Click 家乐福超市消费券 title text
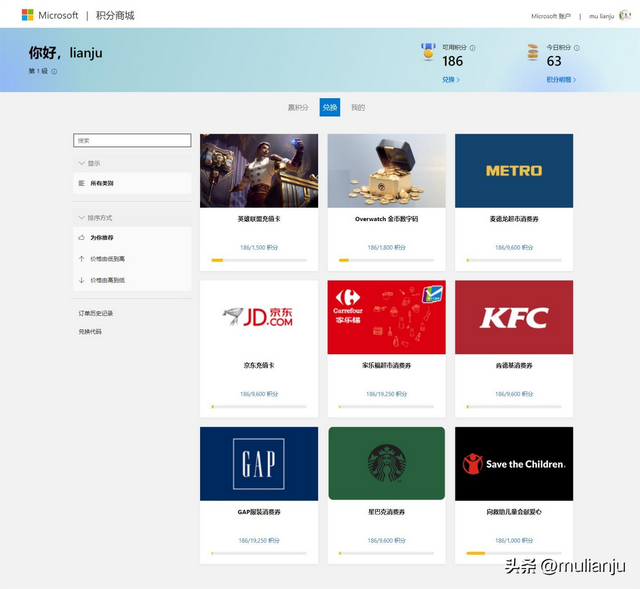This screenshot has height=589, width=640. 387,365
